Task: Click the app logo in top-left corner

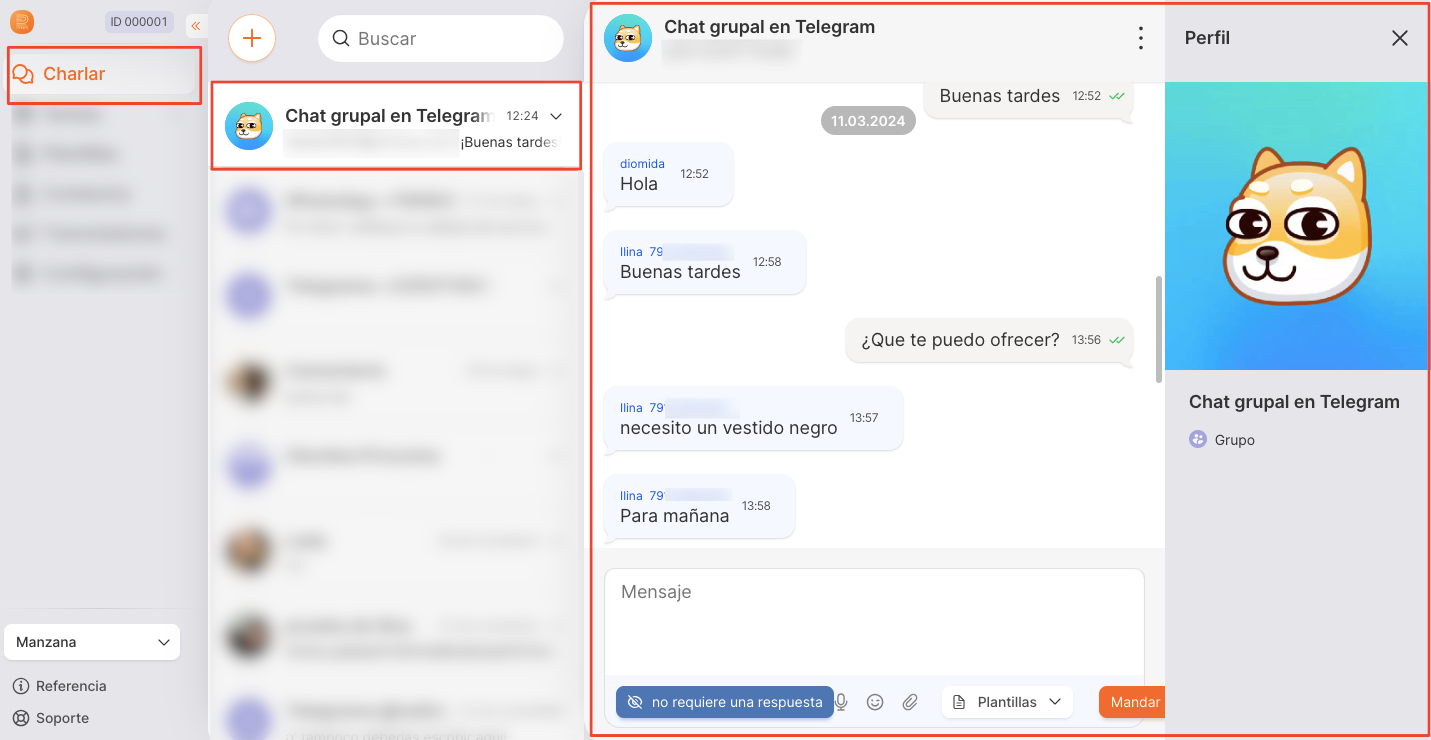Action: pos(22,22)
